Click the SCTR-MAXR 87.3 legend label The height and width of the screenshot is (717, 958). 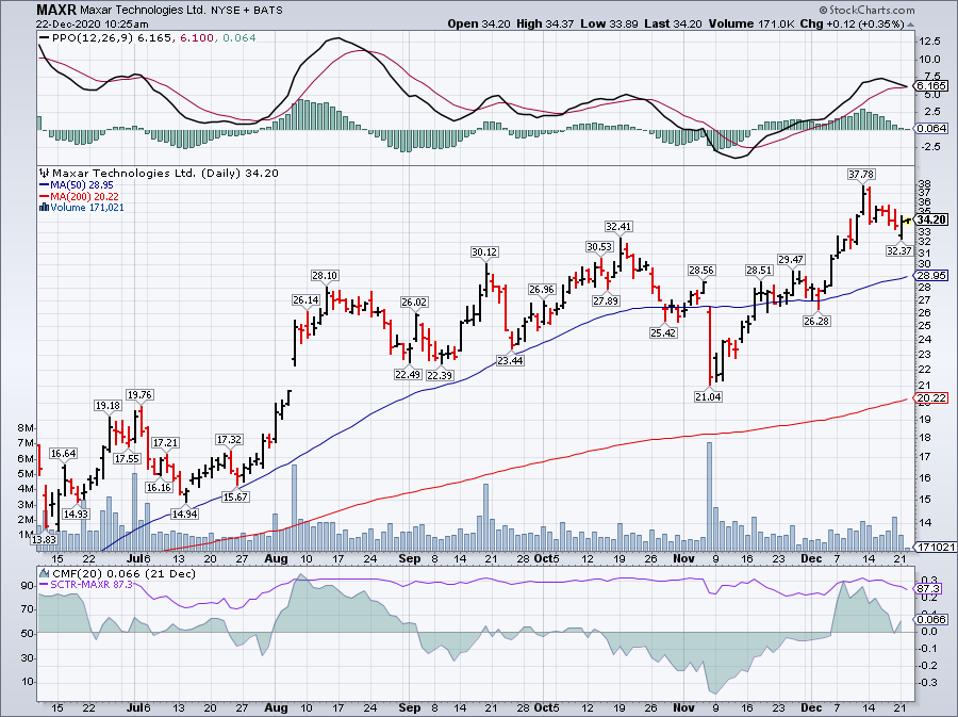pos(92,585)
